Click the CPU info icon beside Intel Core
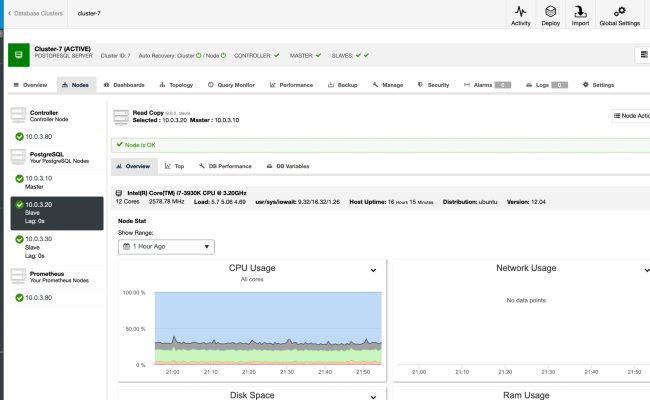This screenshot has height=400, width=650. click(x=119, y=193)
